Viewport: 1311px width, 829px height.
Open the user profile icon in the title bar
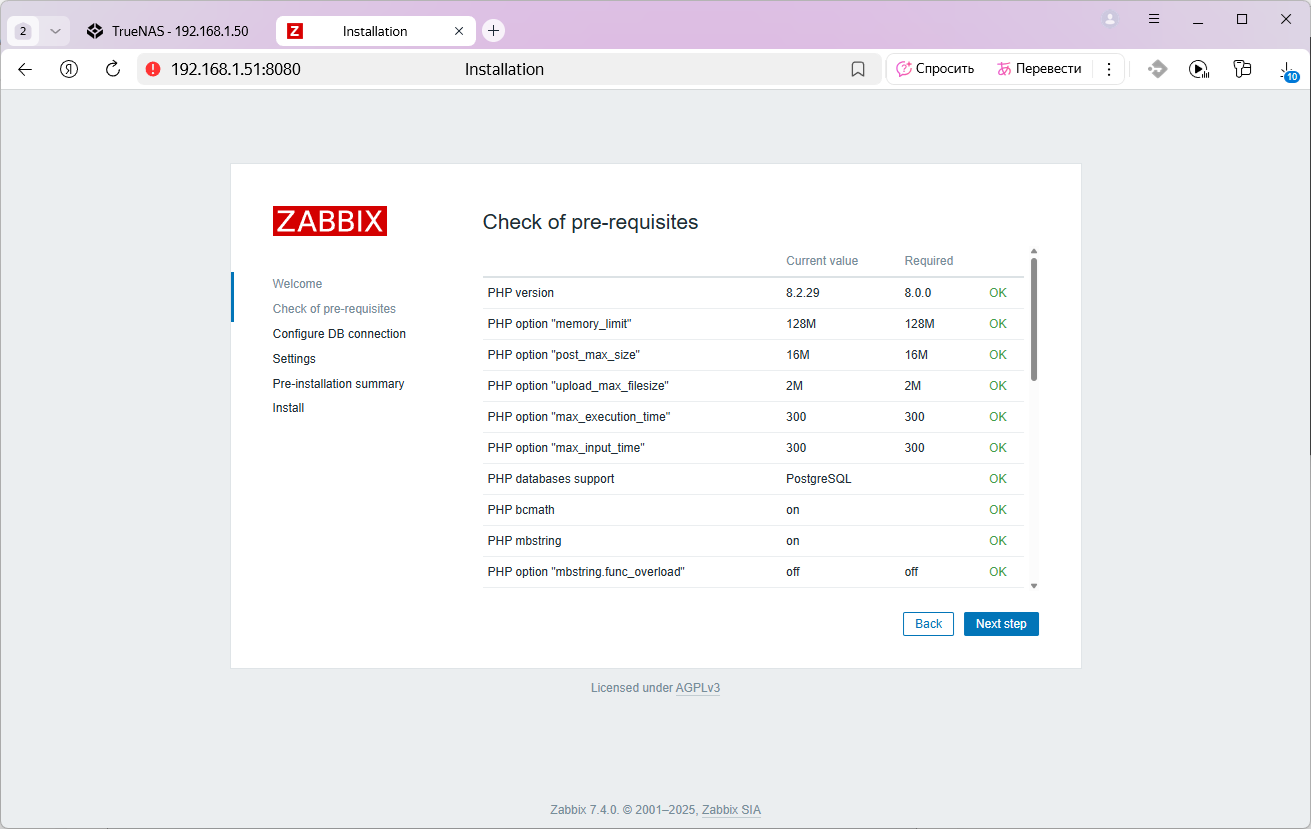click(x=1110, y=19)
